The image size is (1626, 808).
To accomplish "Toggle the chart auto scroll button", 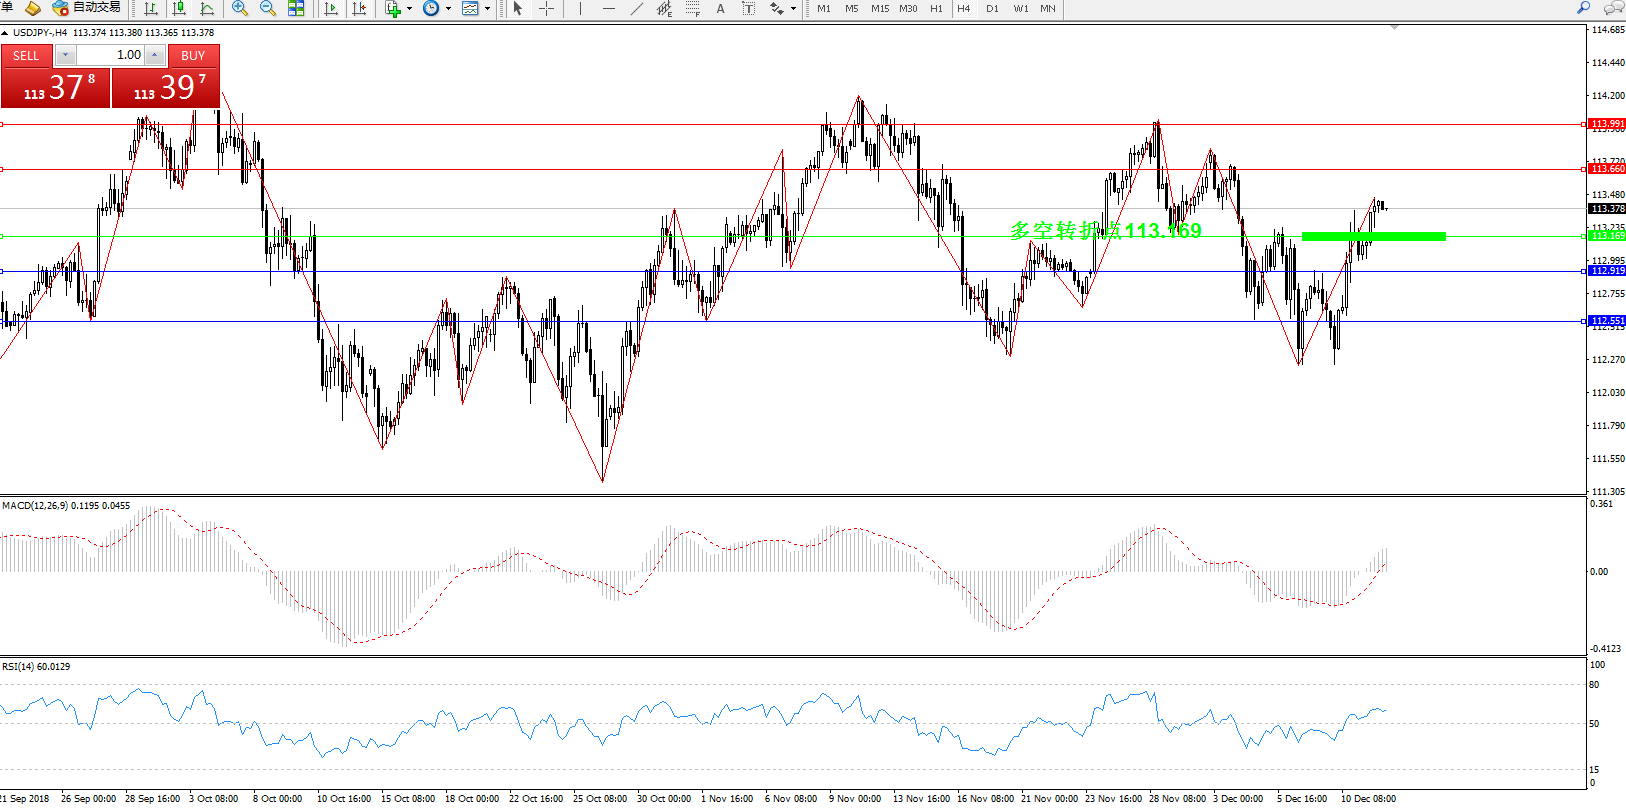I will click(x=331, y=8).
